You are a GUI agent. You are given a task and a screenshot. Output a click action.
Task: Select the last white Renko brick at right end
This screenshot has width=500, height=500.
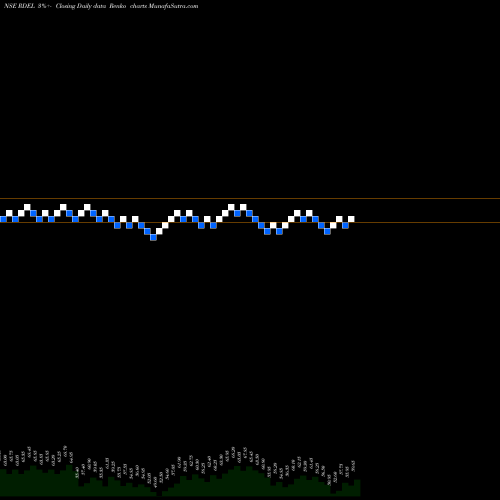point(351,219)
